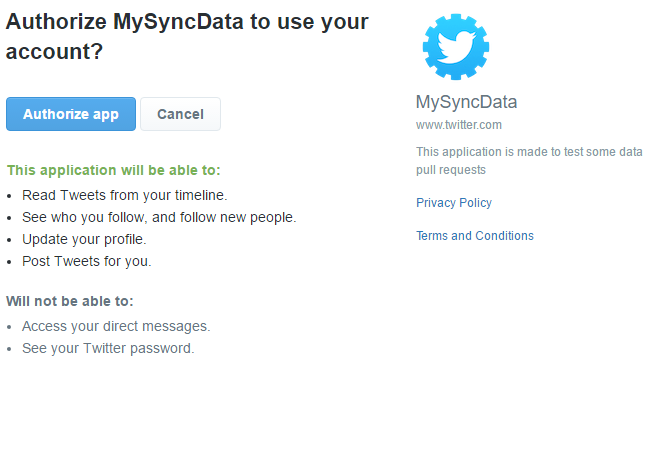
Task: Click the www.twitter.com app URL
Action: coord(459,125)
